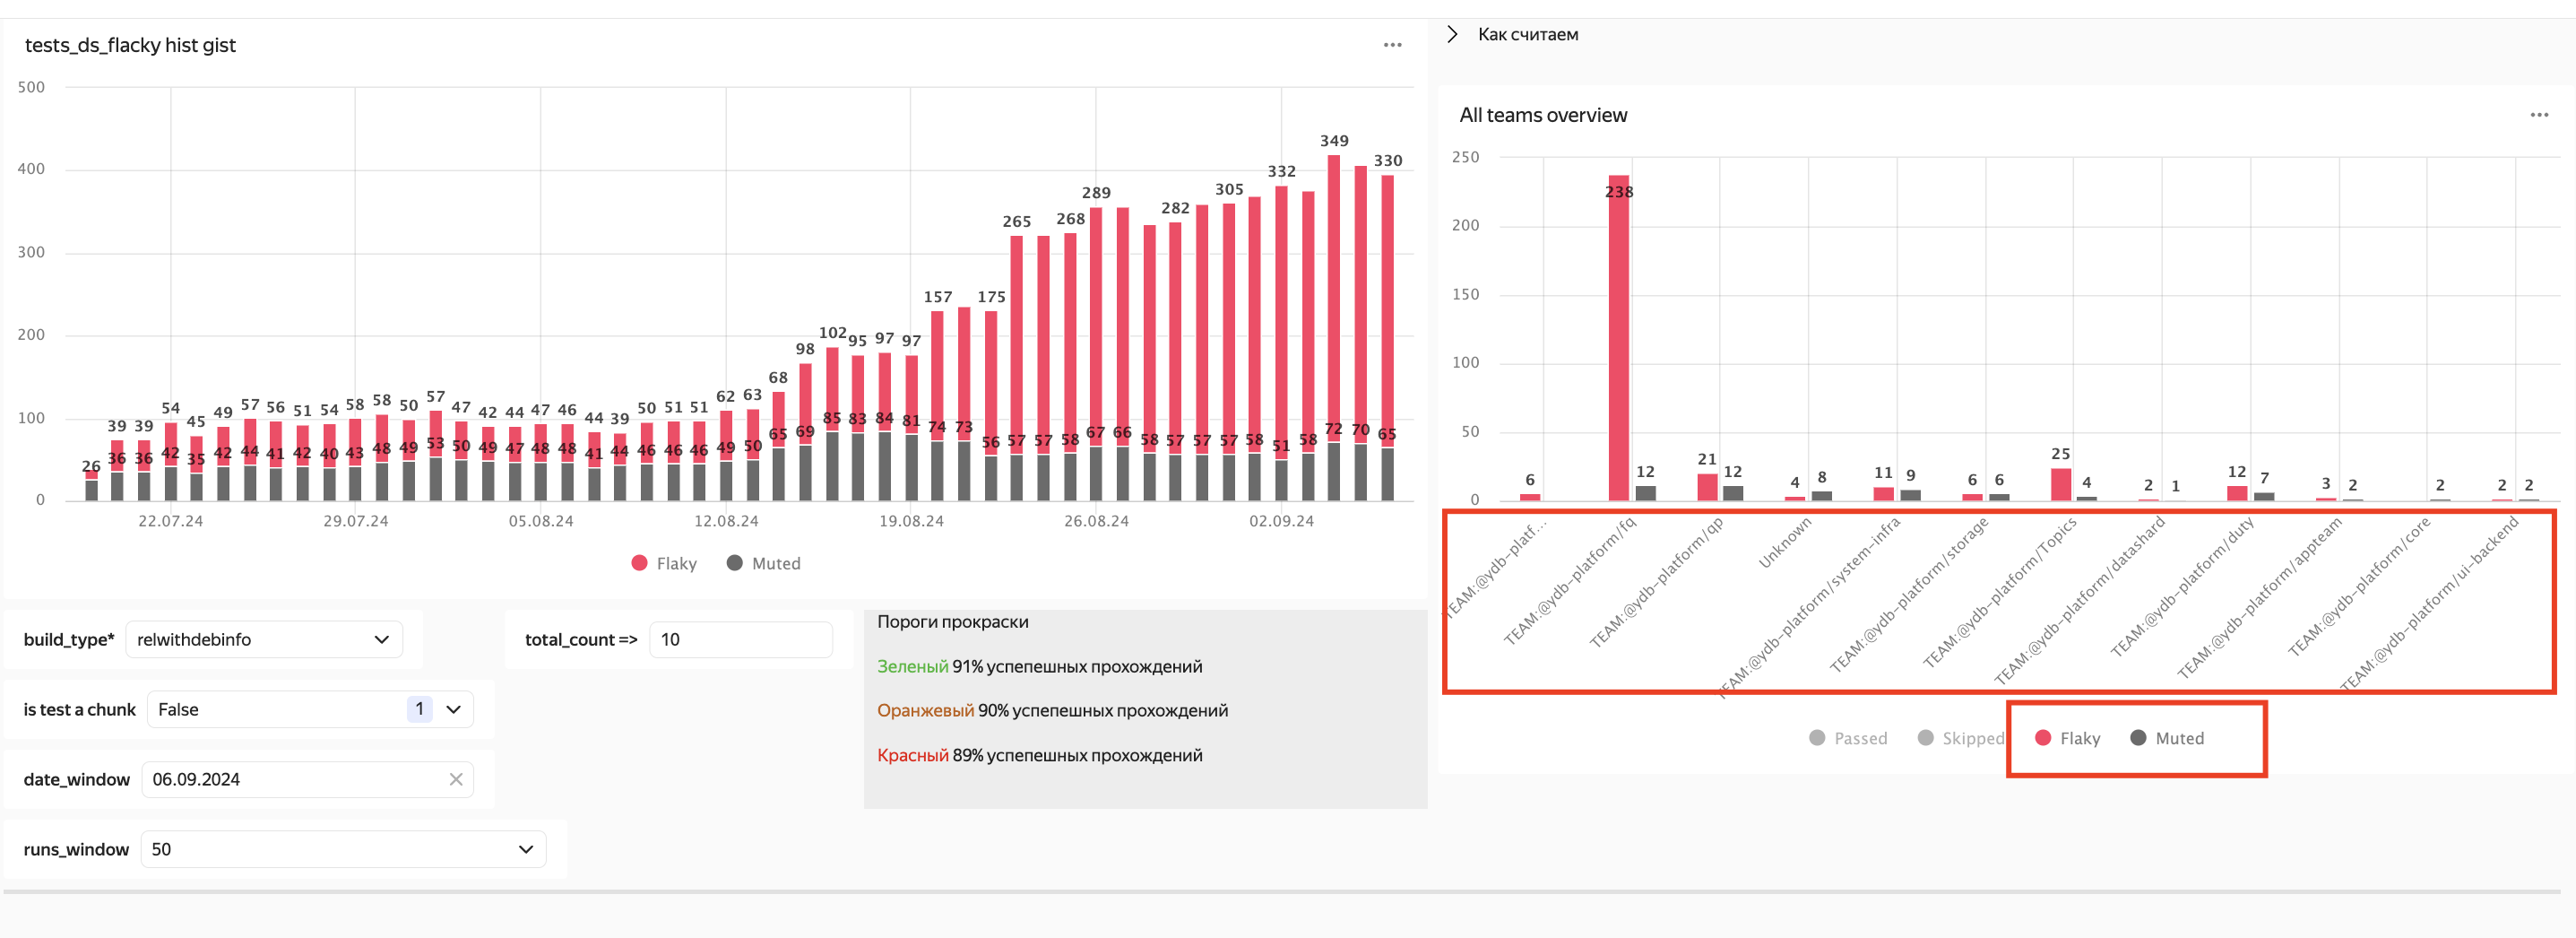Click the 349 peak bar in hist chart
The image size is (2576, 938).
click(x=1334, y=298)
